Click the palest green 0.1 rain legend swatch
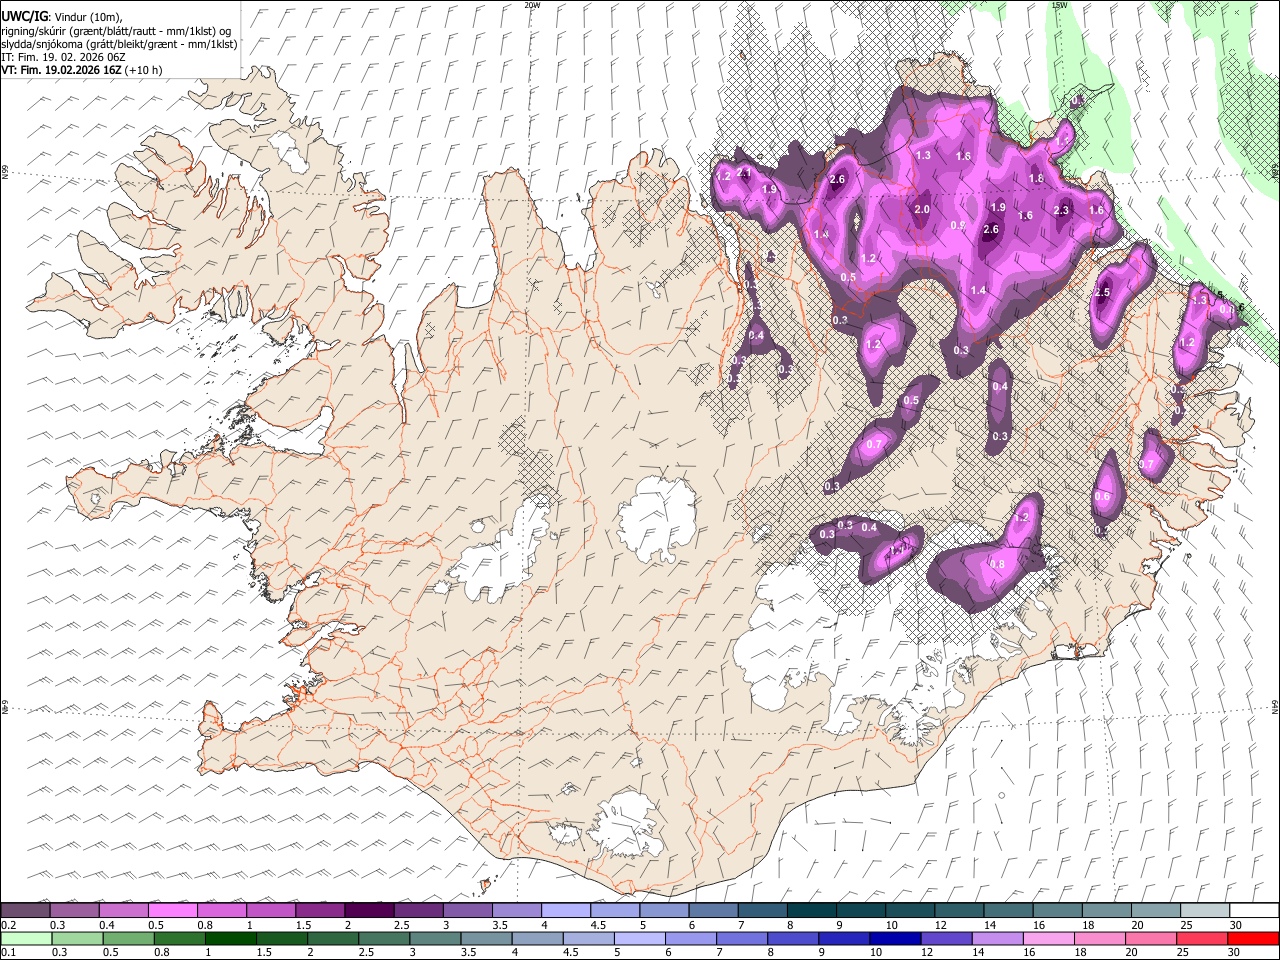Viewport: 1280px width, 960px height. coord(25,938)
